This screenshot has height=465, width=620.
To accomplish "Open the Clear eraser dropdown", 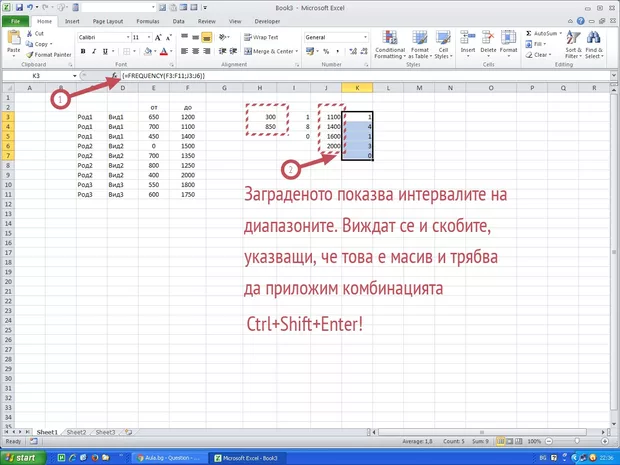I will (x=539, y=55).
